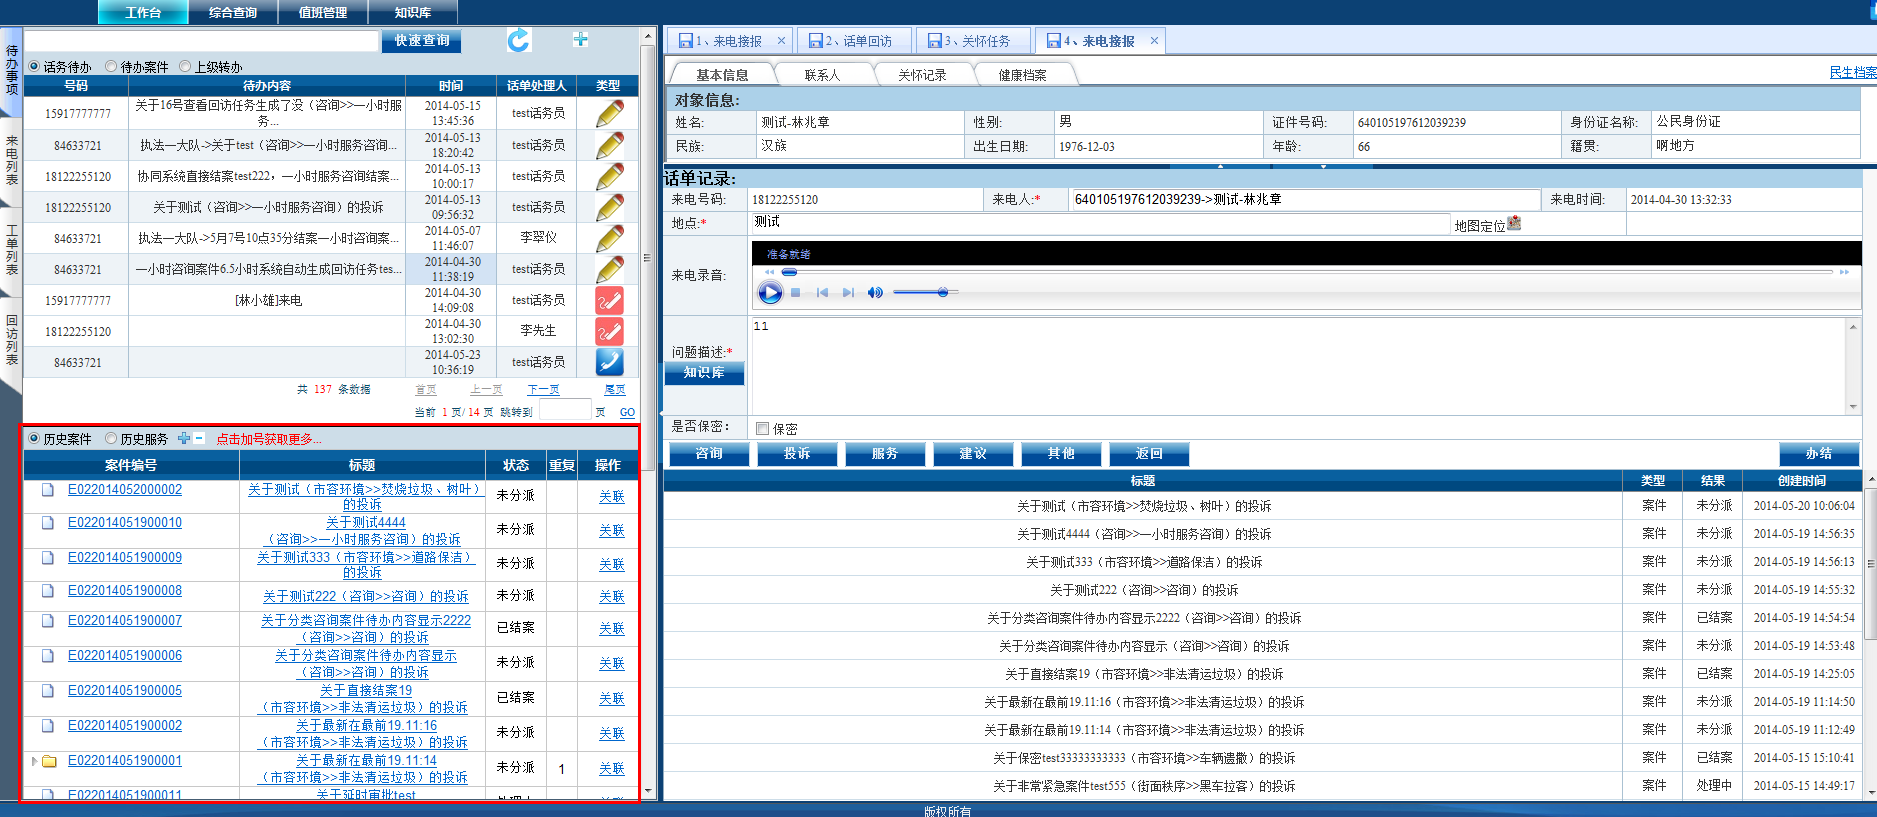The image size is (1877, 817).
Task: Open the 综合查询 top menu
Action: click(233, 12)
